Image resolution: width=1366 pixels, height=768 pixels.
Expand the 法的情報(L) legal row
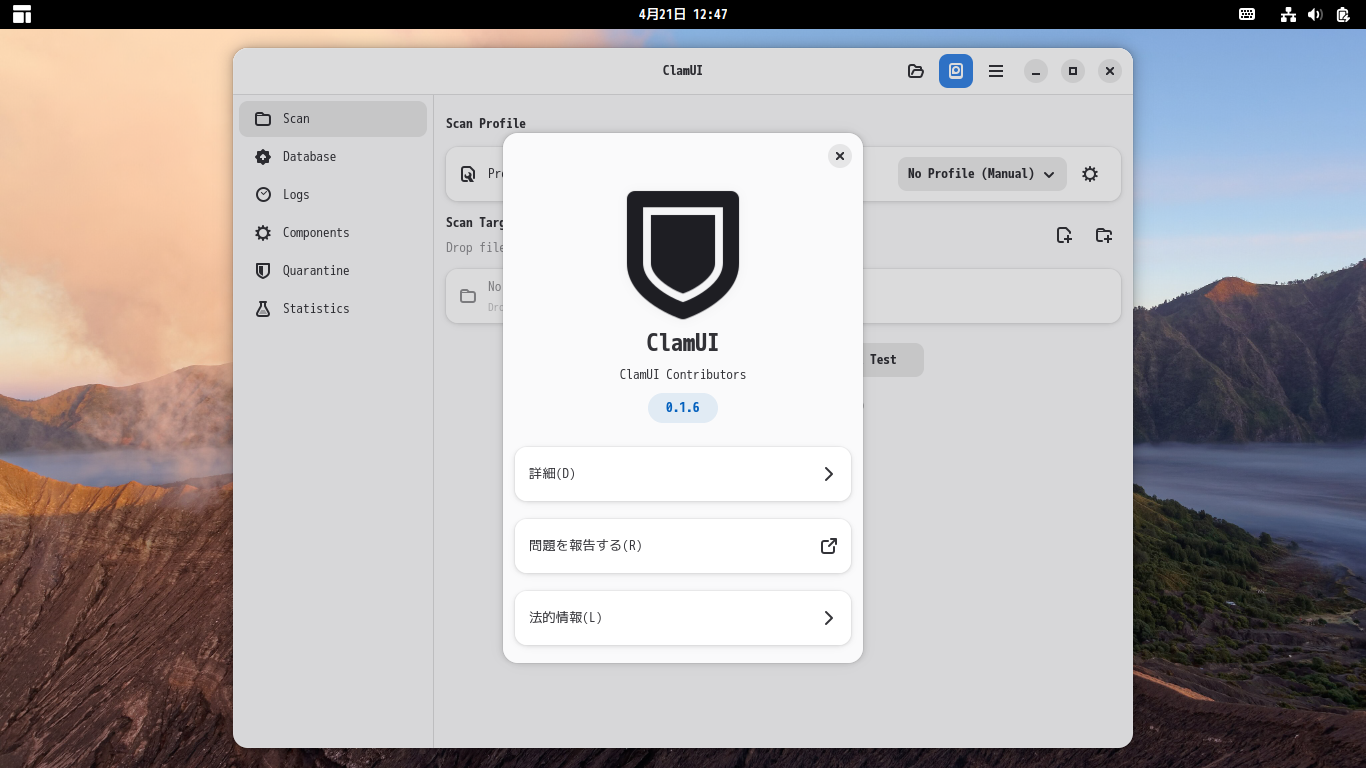(683, 618)
